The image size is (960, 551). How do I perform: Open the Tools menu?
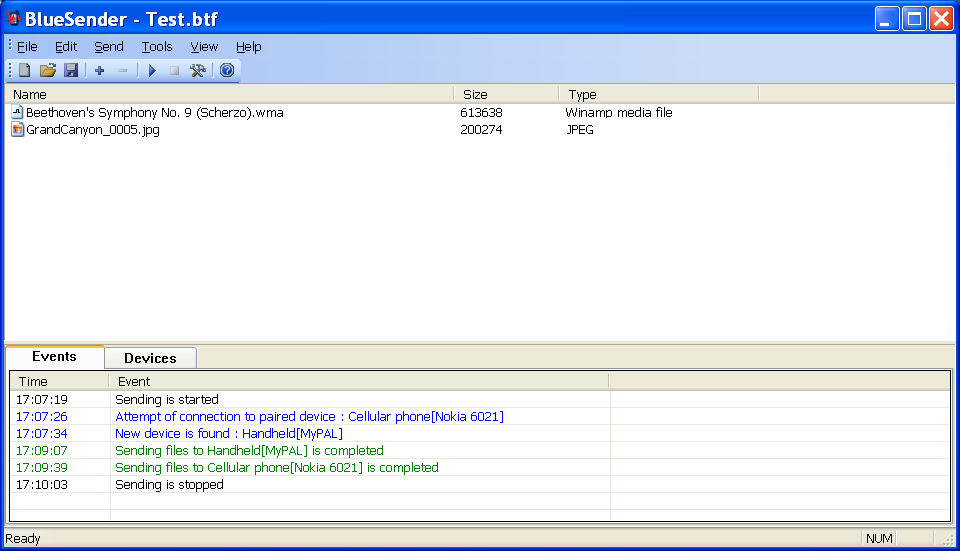[x=157, y=47]
